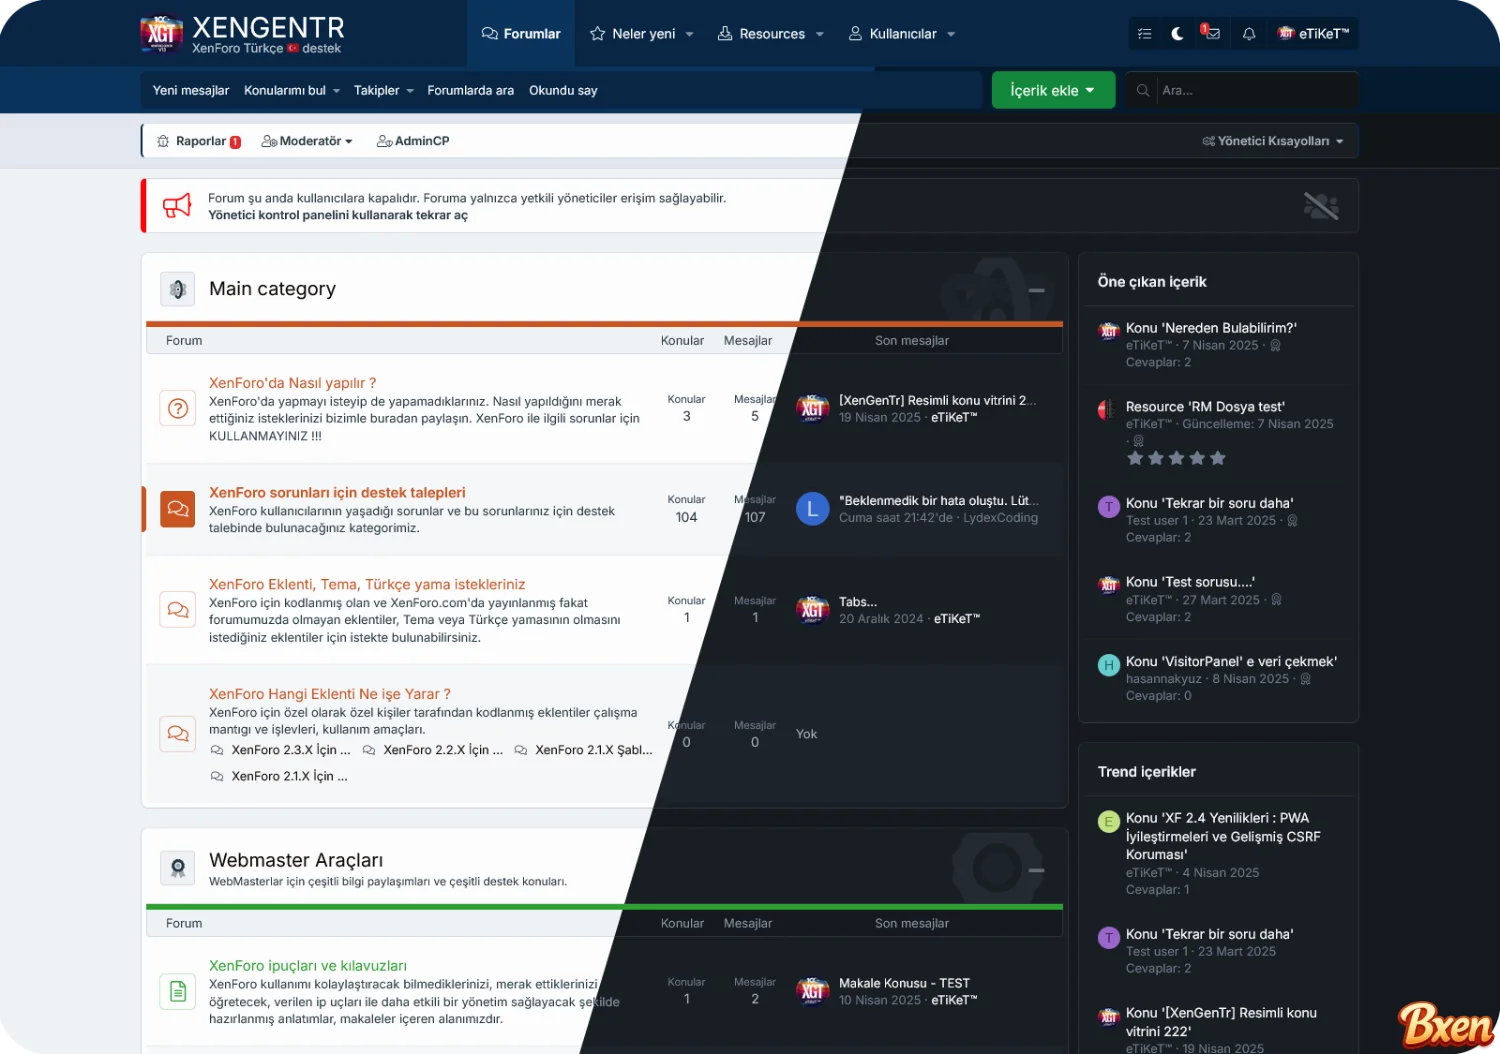Screen dimensions: 1500x1054
Task: Click the document icon for ipuçları ve kılavuzları
Action: click(x=178, y=991)
